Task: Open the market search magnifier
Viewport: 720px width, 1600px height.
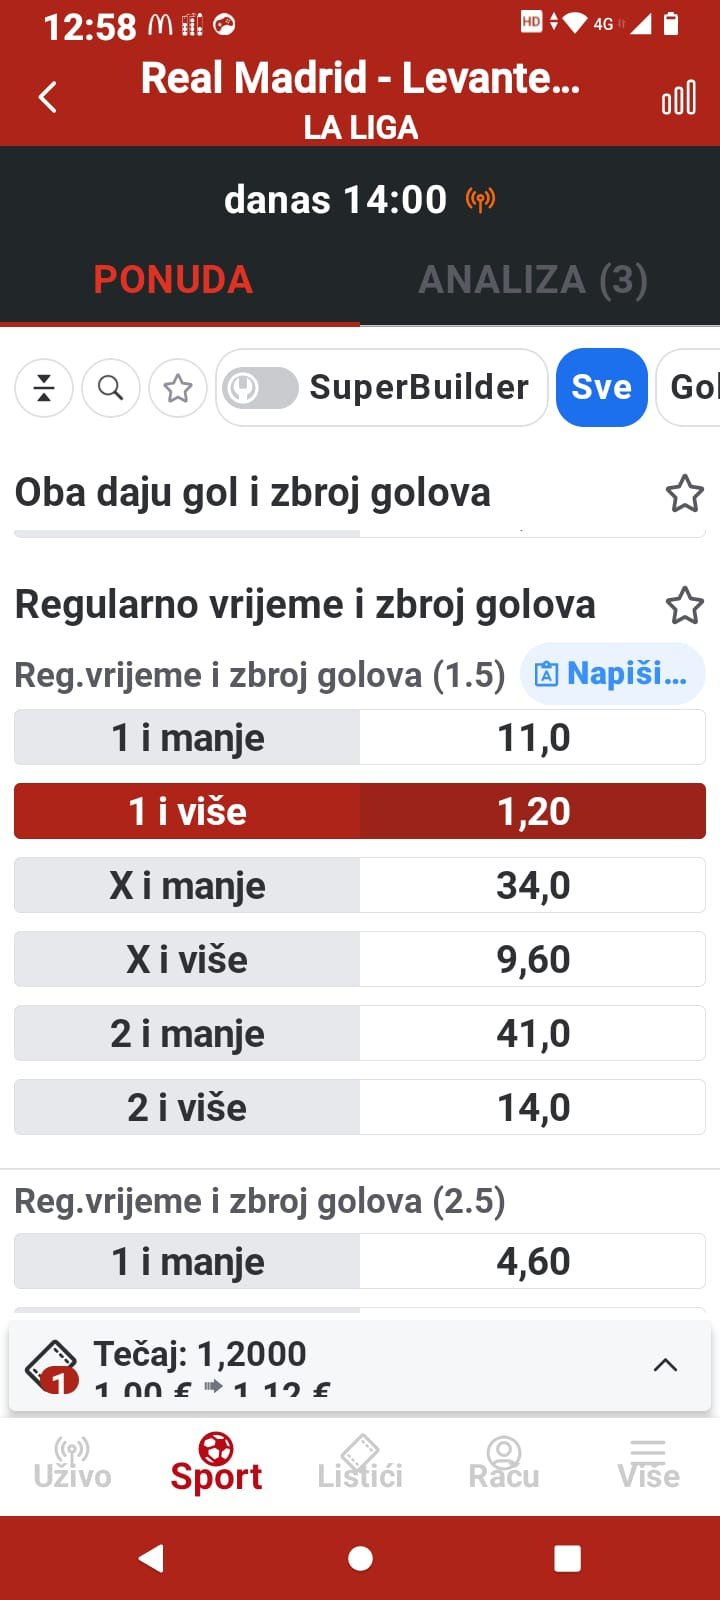Action: click(111, 388)
